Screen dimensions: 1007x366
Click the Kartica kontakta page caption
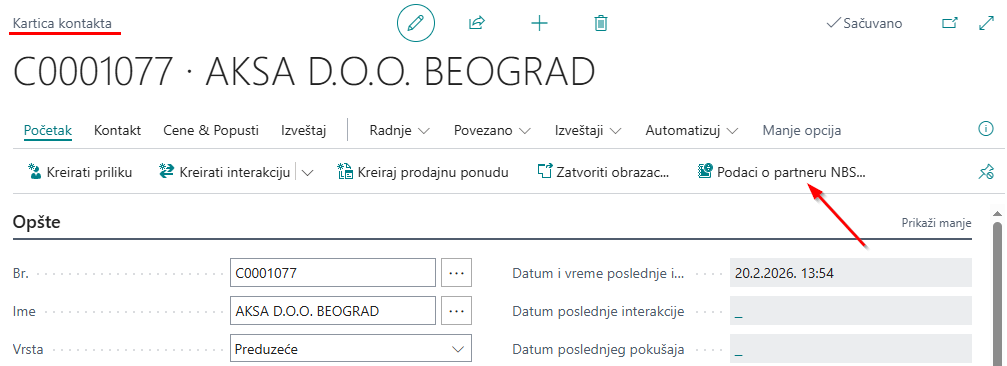(62, 24)
